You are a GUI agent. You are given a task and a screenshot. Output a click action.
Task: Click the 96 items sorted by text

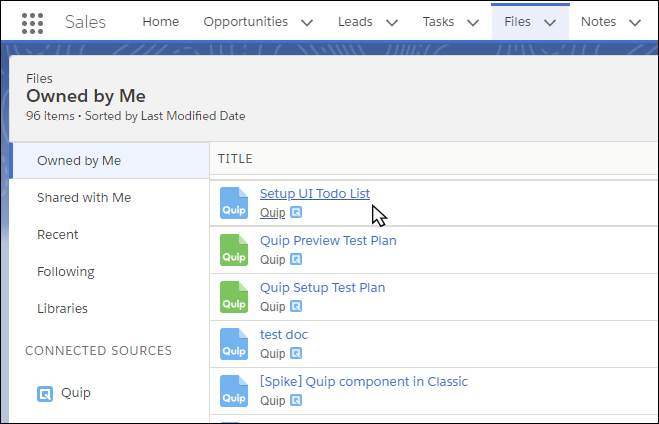(136, 116)
